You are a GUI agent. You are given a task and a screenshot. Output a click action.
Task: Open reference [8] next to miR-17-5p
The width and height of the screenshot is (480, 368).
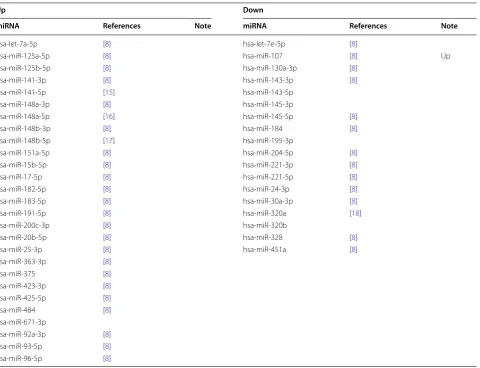click(x=107, y=177)
